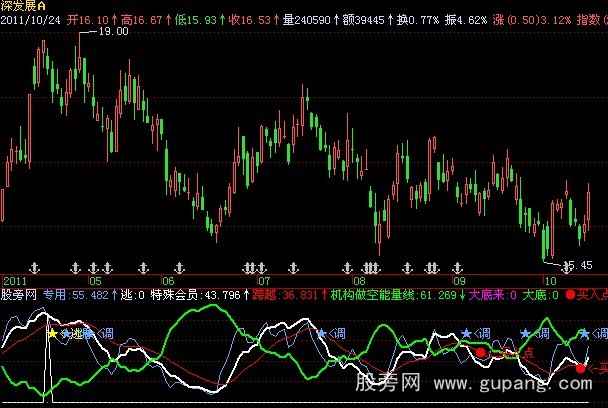Screen dimensions: 608x408
Task: Click the 大底来:0 indicator value
Action: [492, 295]
